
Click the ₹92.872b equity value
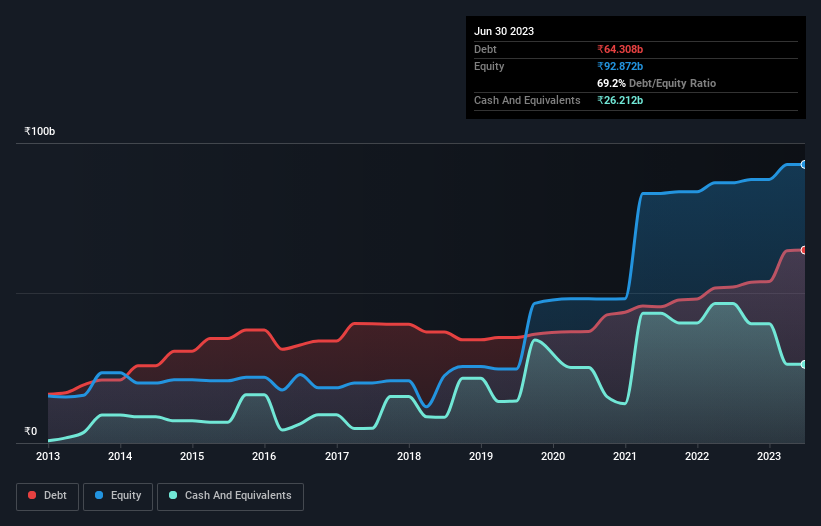(x=620, y=66)
